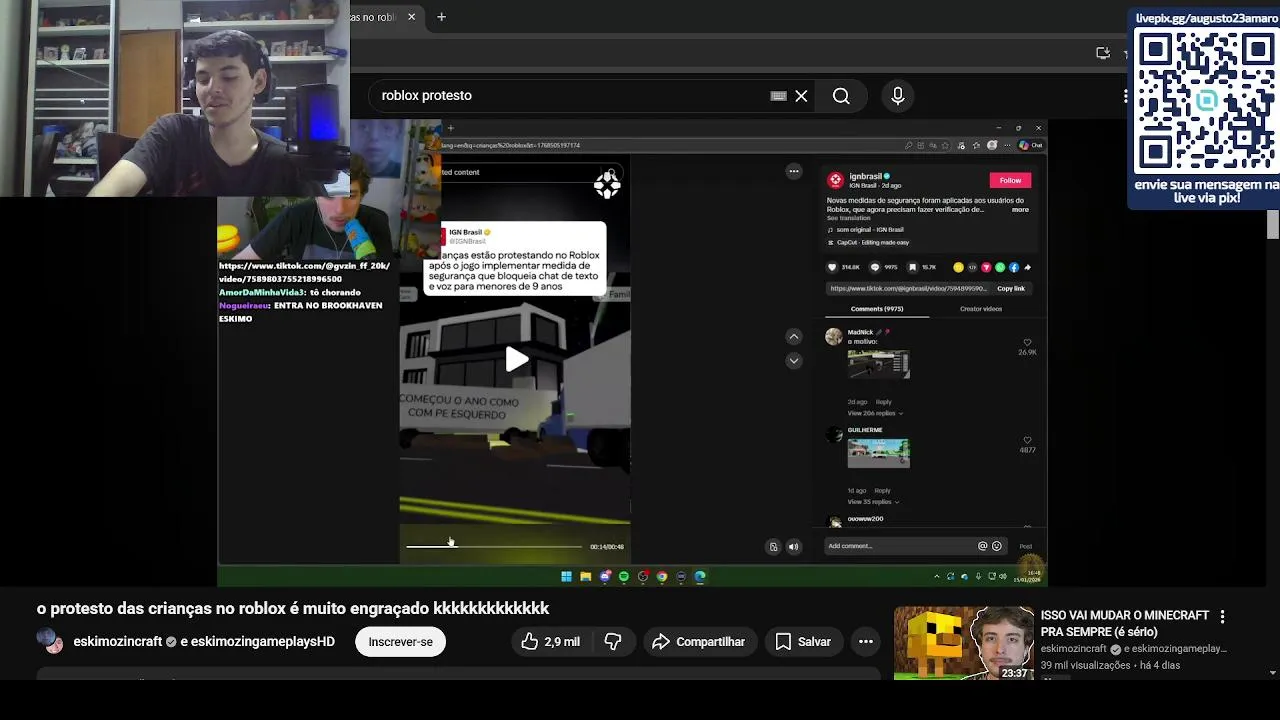The height and width of the screenshot is (720, 1280).
Task: Open Spotify from the taskbar
Action: [623, 577]
